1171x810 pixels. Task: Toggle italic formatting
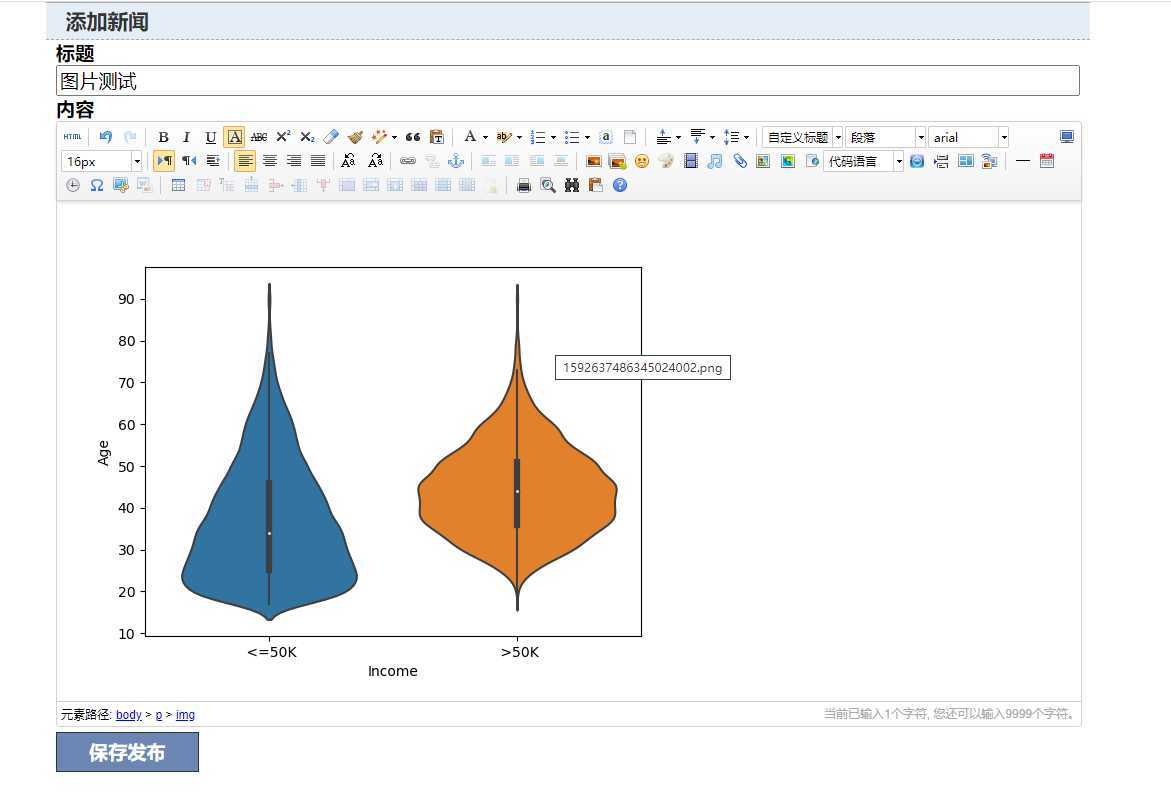click(x=187, y=137)
